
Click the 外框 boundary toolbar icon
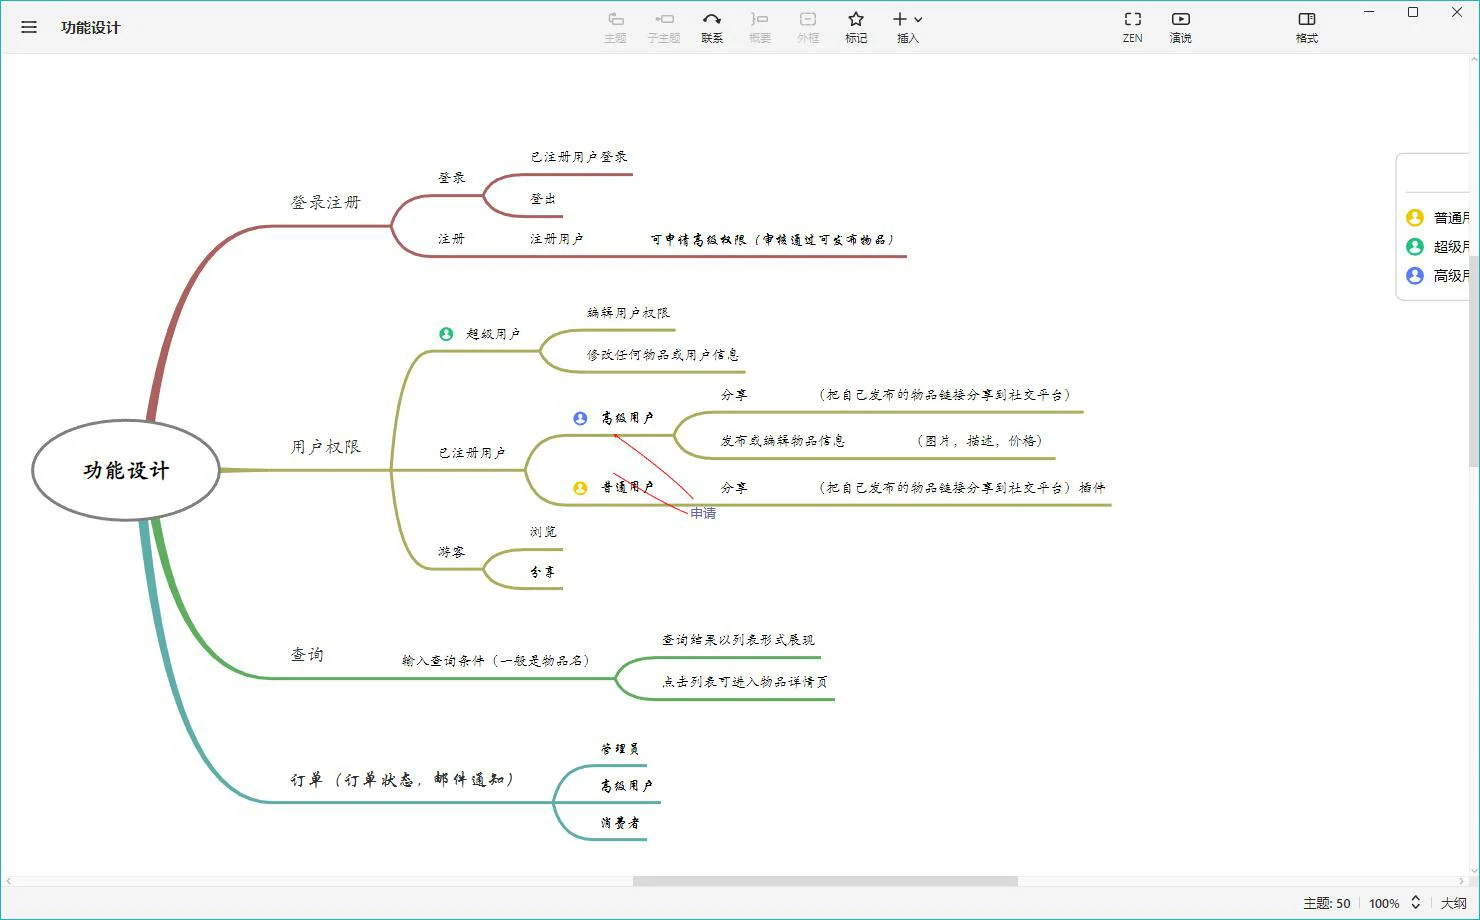point(808,27)
